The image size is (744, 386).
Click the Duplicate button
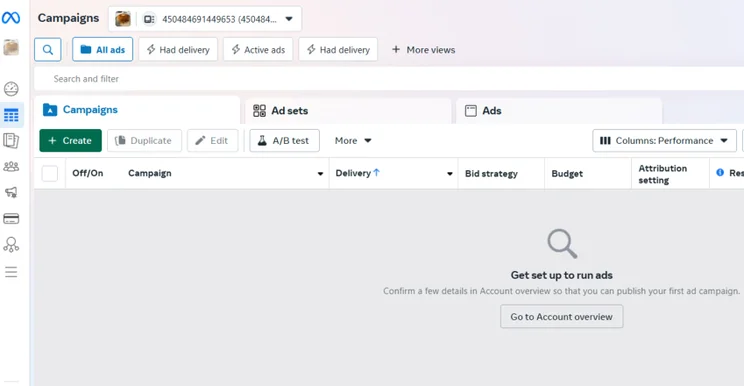144,140
